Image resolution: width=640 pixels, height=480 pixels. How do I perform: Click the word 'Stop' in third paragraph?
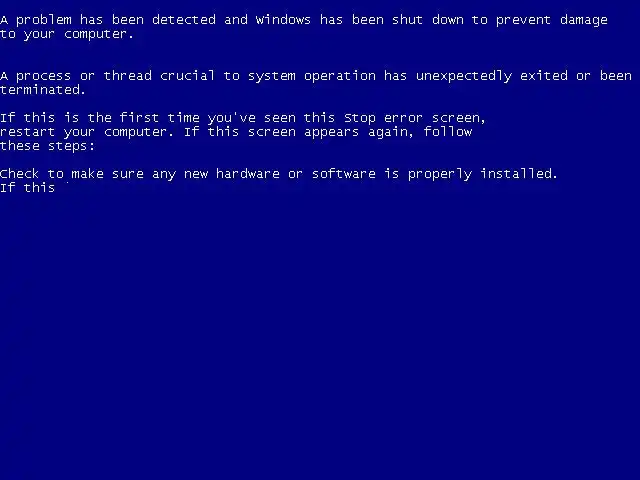coord(360,118)
